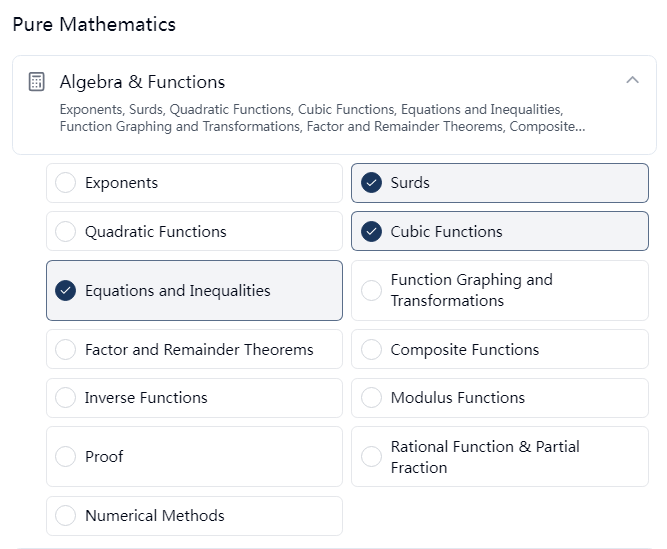Collapse the Algebra & Functions section chevron

tap(633, 80)
